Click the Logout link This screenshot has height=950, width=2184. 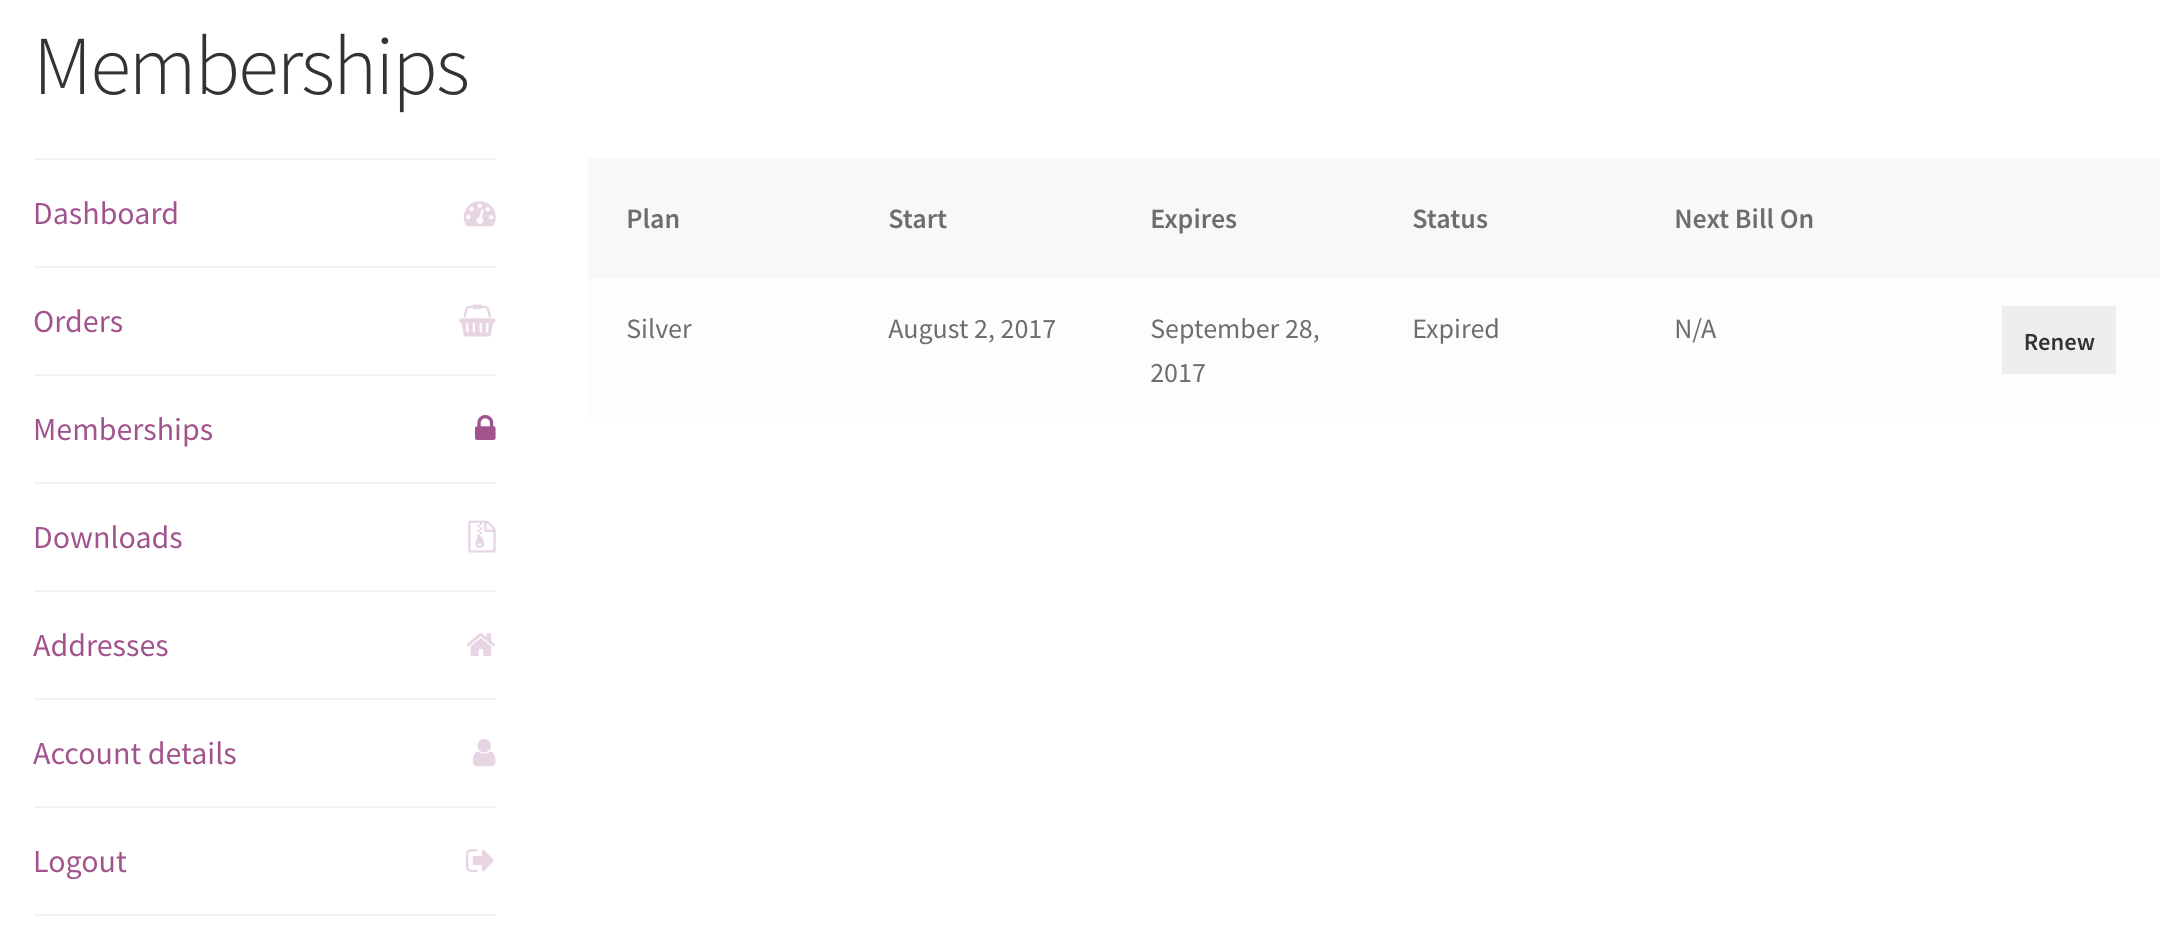point(80,862)
